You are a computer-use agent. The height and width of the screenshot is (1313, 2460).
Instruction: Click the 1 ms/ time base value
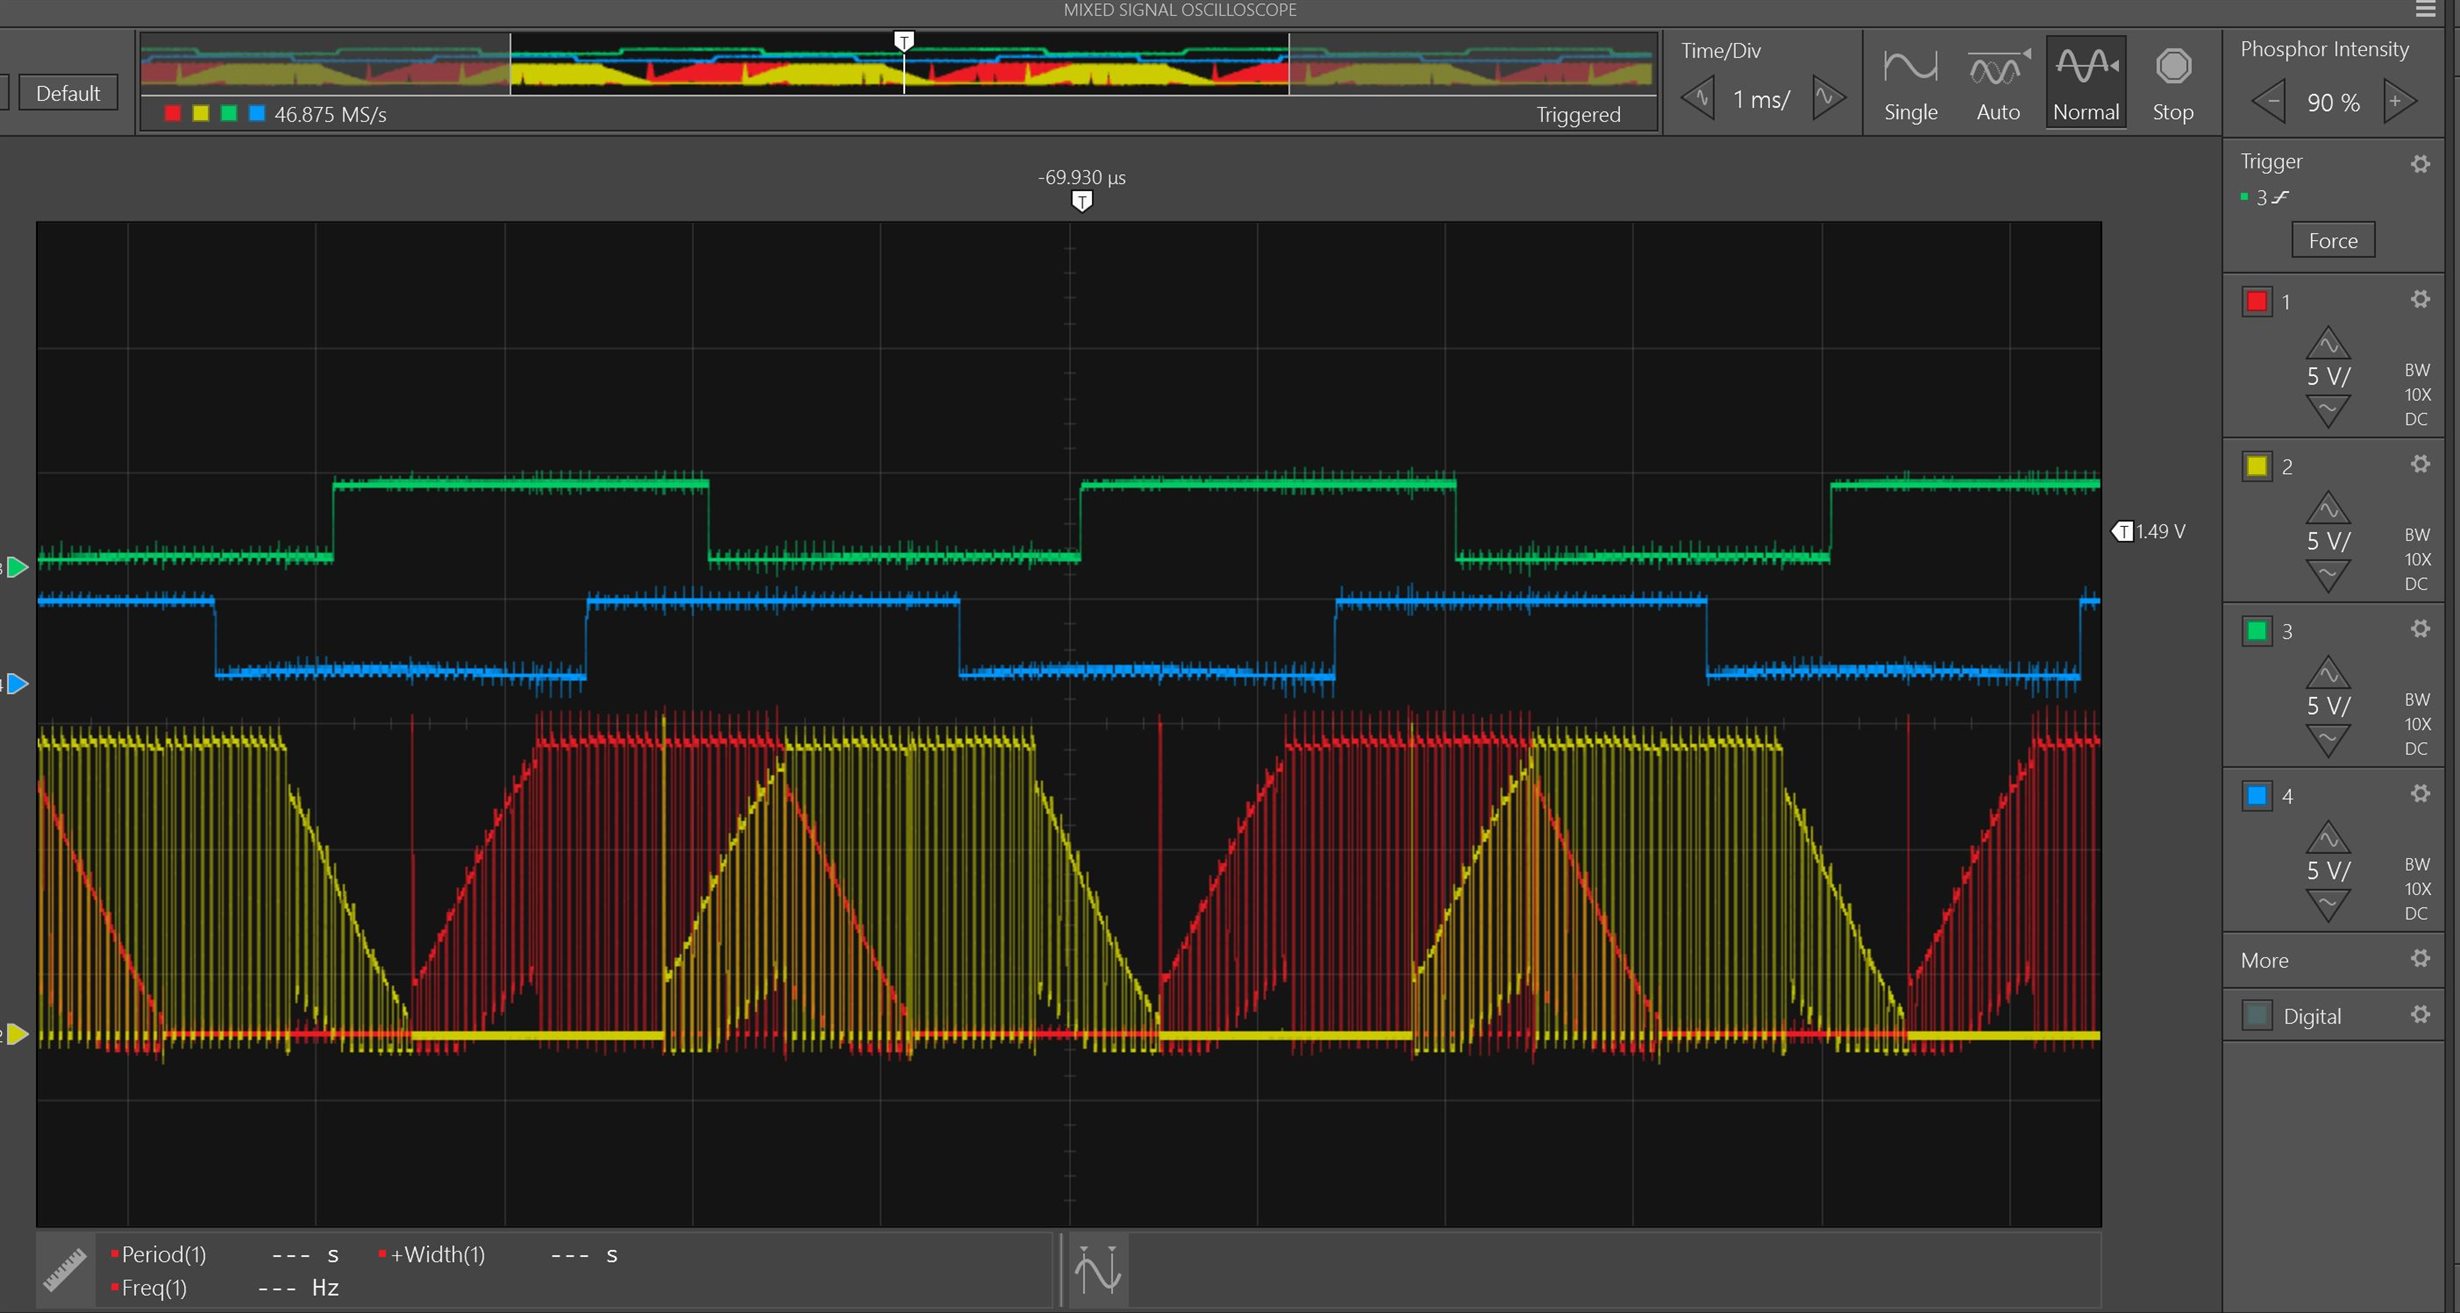click(x=1761, y=99)
